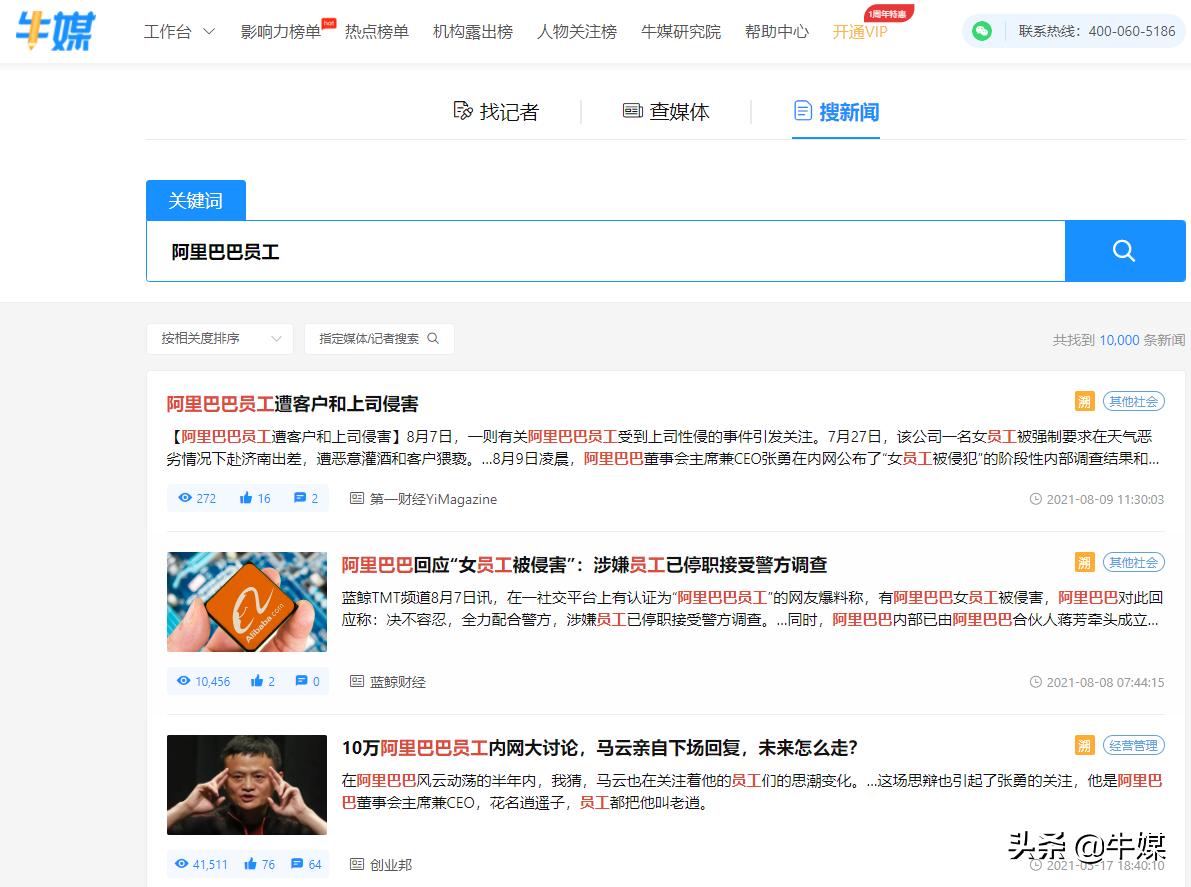Screen dimensions: 1191x887
Task: Click source 蓝鲸财经
Action: (397, 682)
